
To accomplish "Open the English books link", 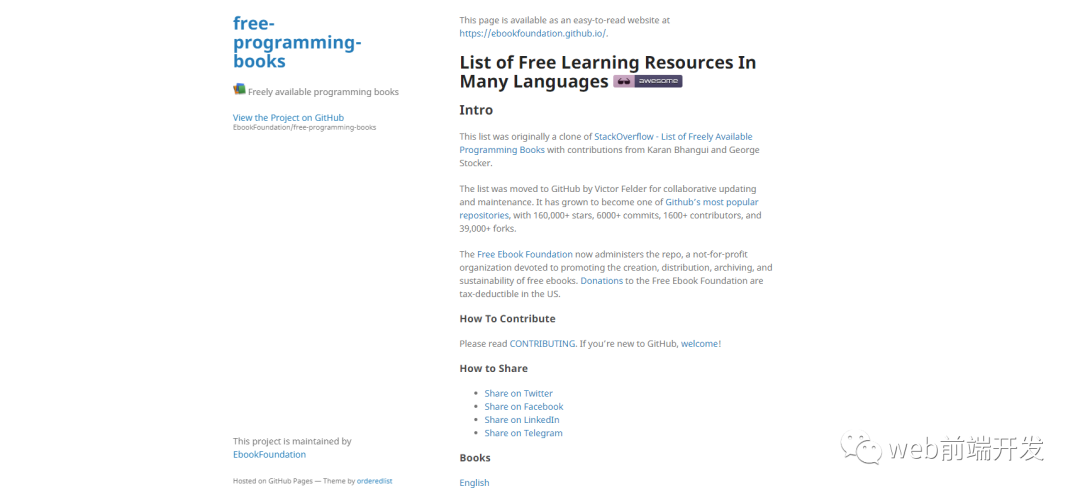I will click(x=474, y=483).
